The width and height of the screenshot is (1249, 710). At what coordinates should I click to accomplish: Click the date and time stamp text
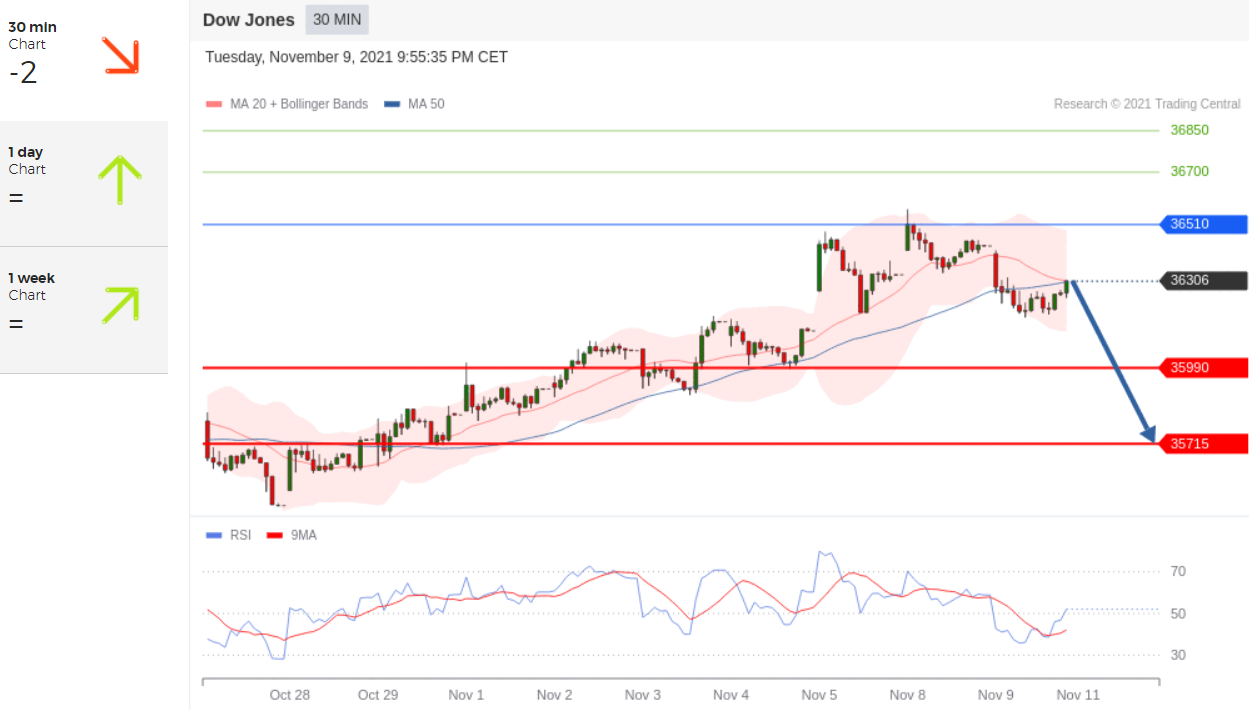(357, 57)
